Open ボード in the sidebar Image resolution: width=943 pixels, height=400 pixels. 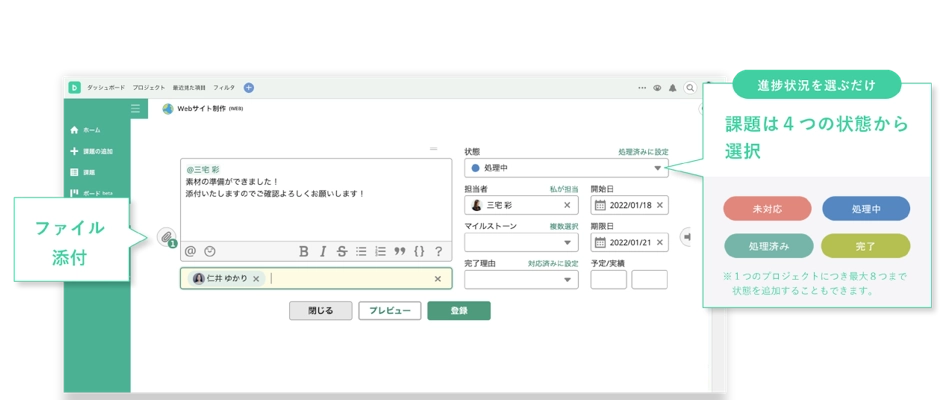click(x=91, y=194)
